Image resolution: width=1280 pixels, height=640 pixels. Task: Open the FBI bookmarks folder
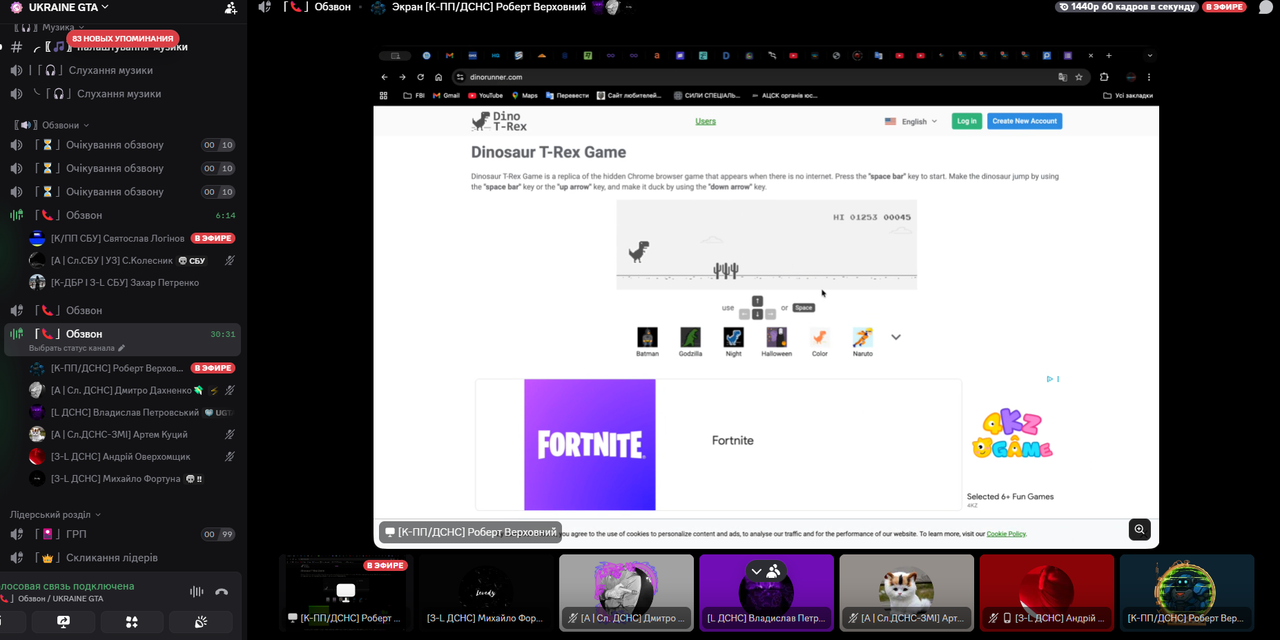pyautogui.click(x=413, y=96)
